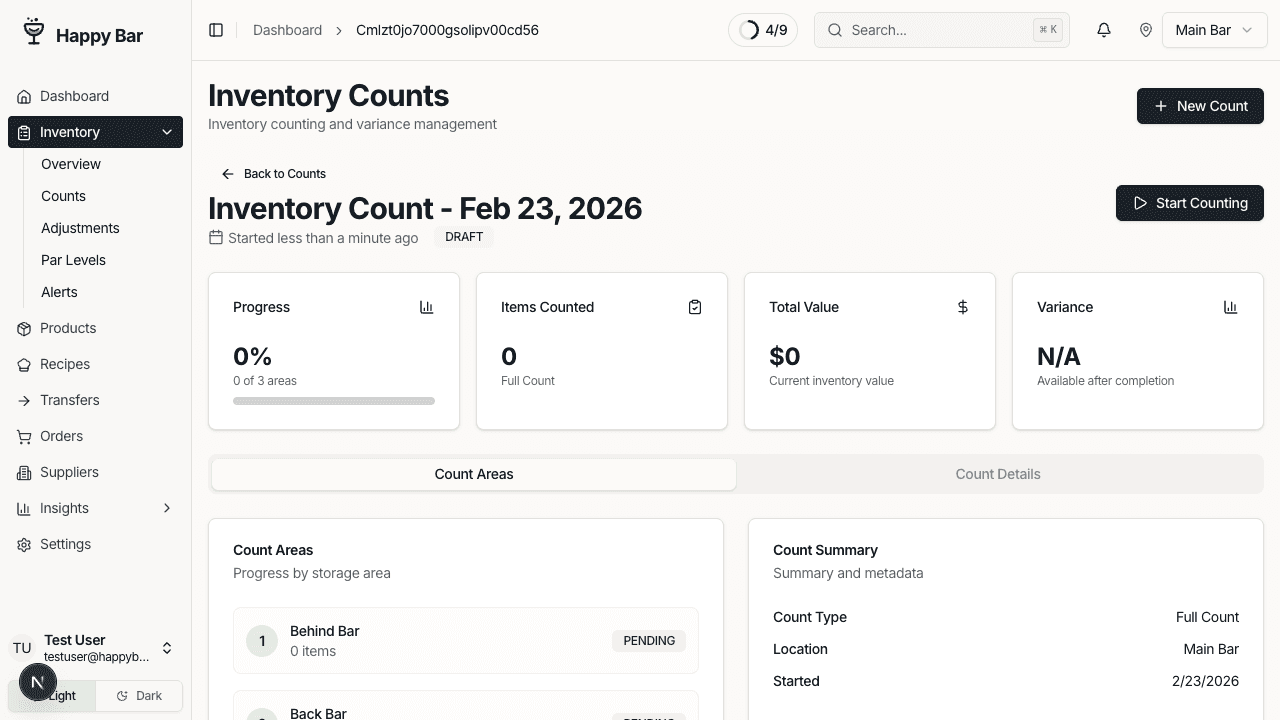The image size is (1280, 720).
Task: Open the notifications bell
Action: pyautogui.click(x=1103, y=30)
